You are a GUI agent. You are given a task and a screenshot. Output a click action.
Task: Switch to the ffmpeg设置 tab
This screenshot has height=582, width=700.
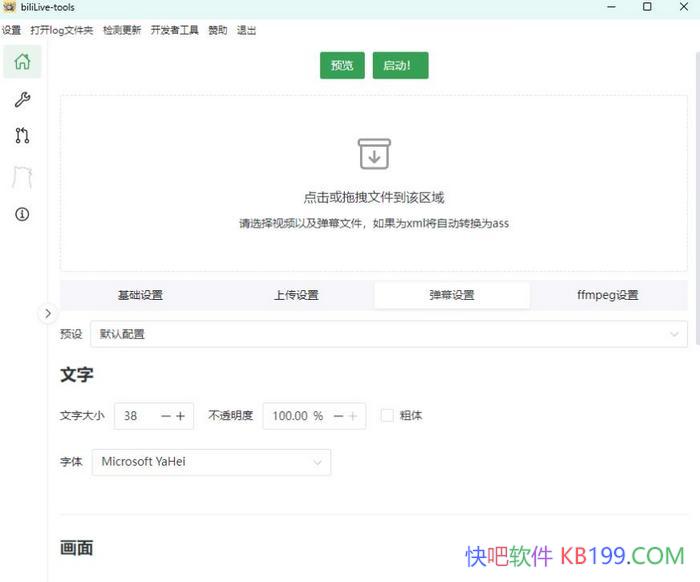607,295
